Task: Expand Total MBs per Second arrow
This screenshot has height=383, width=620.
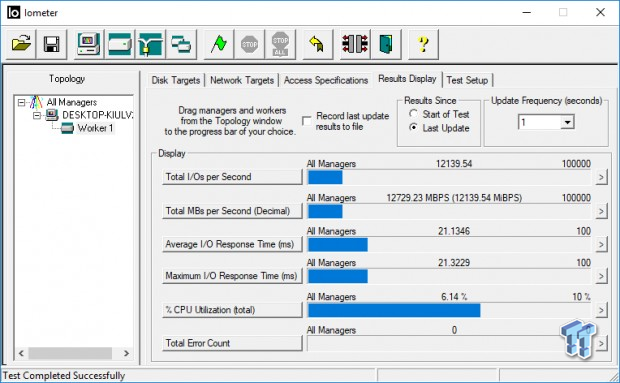Action: [x=601, y=211]
